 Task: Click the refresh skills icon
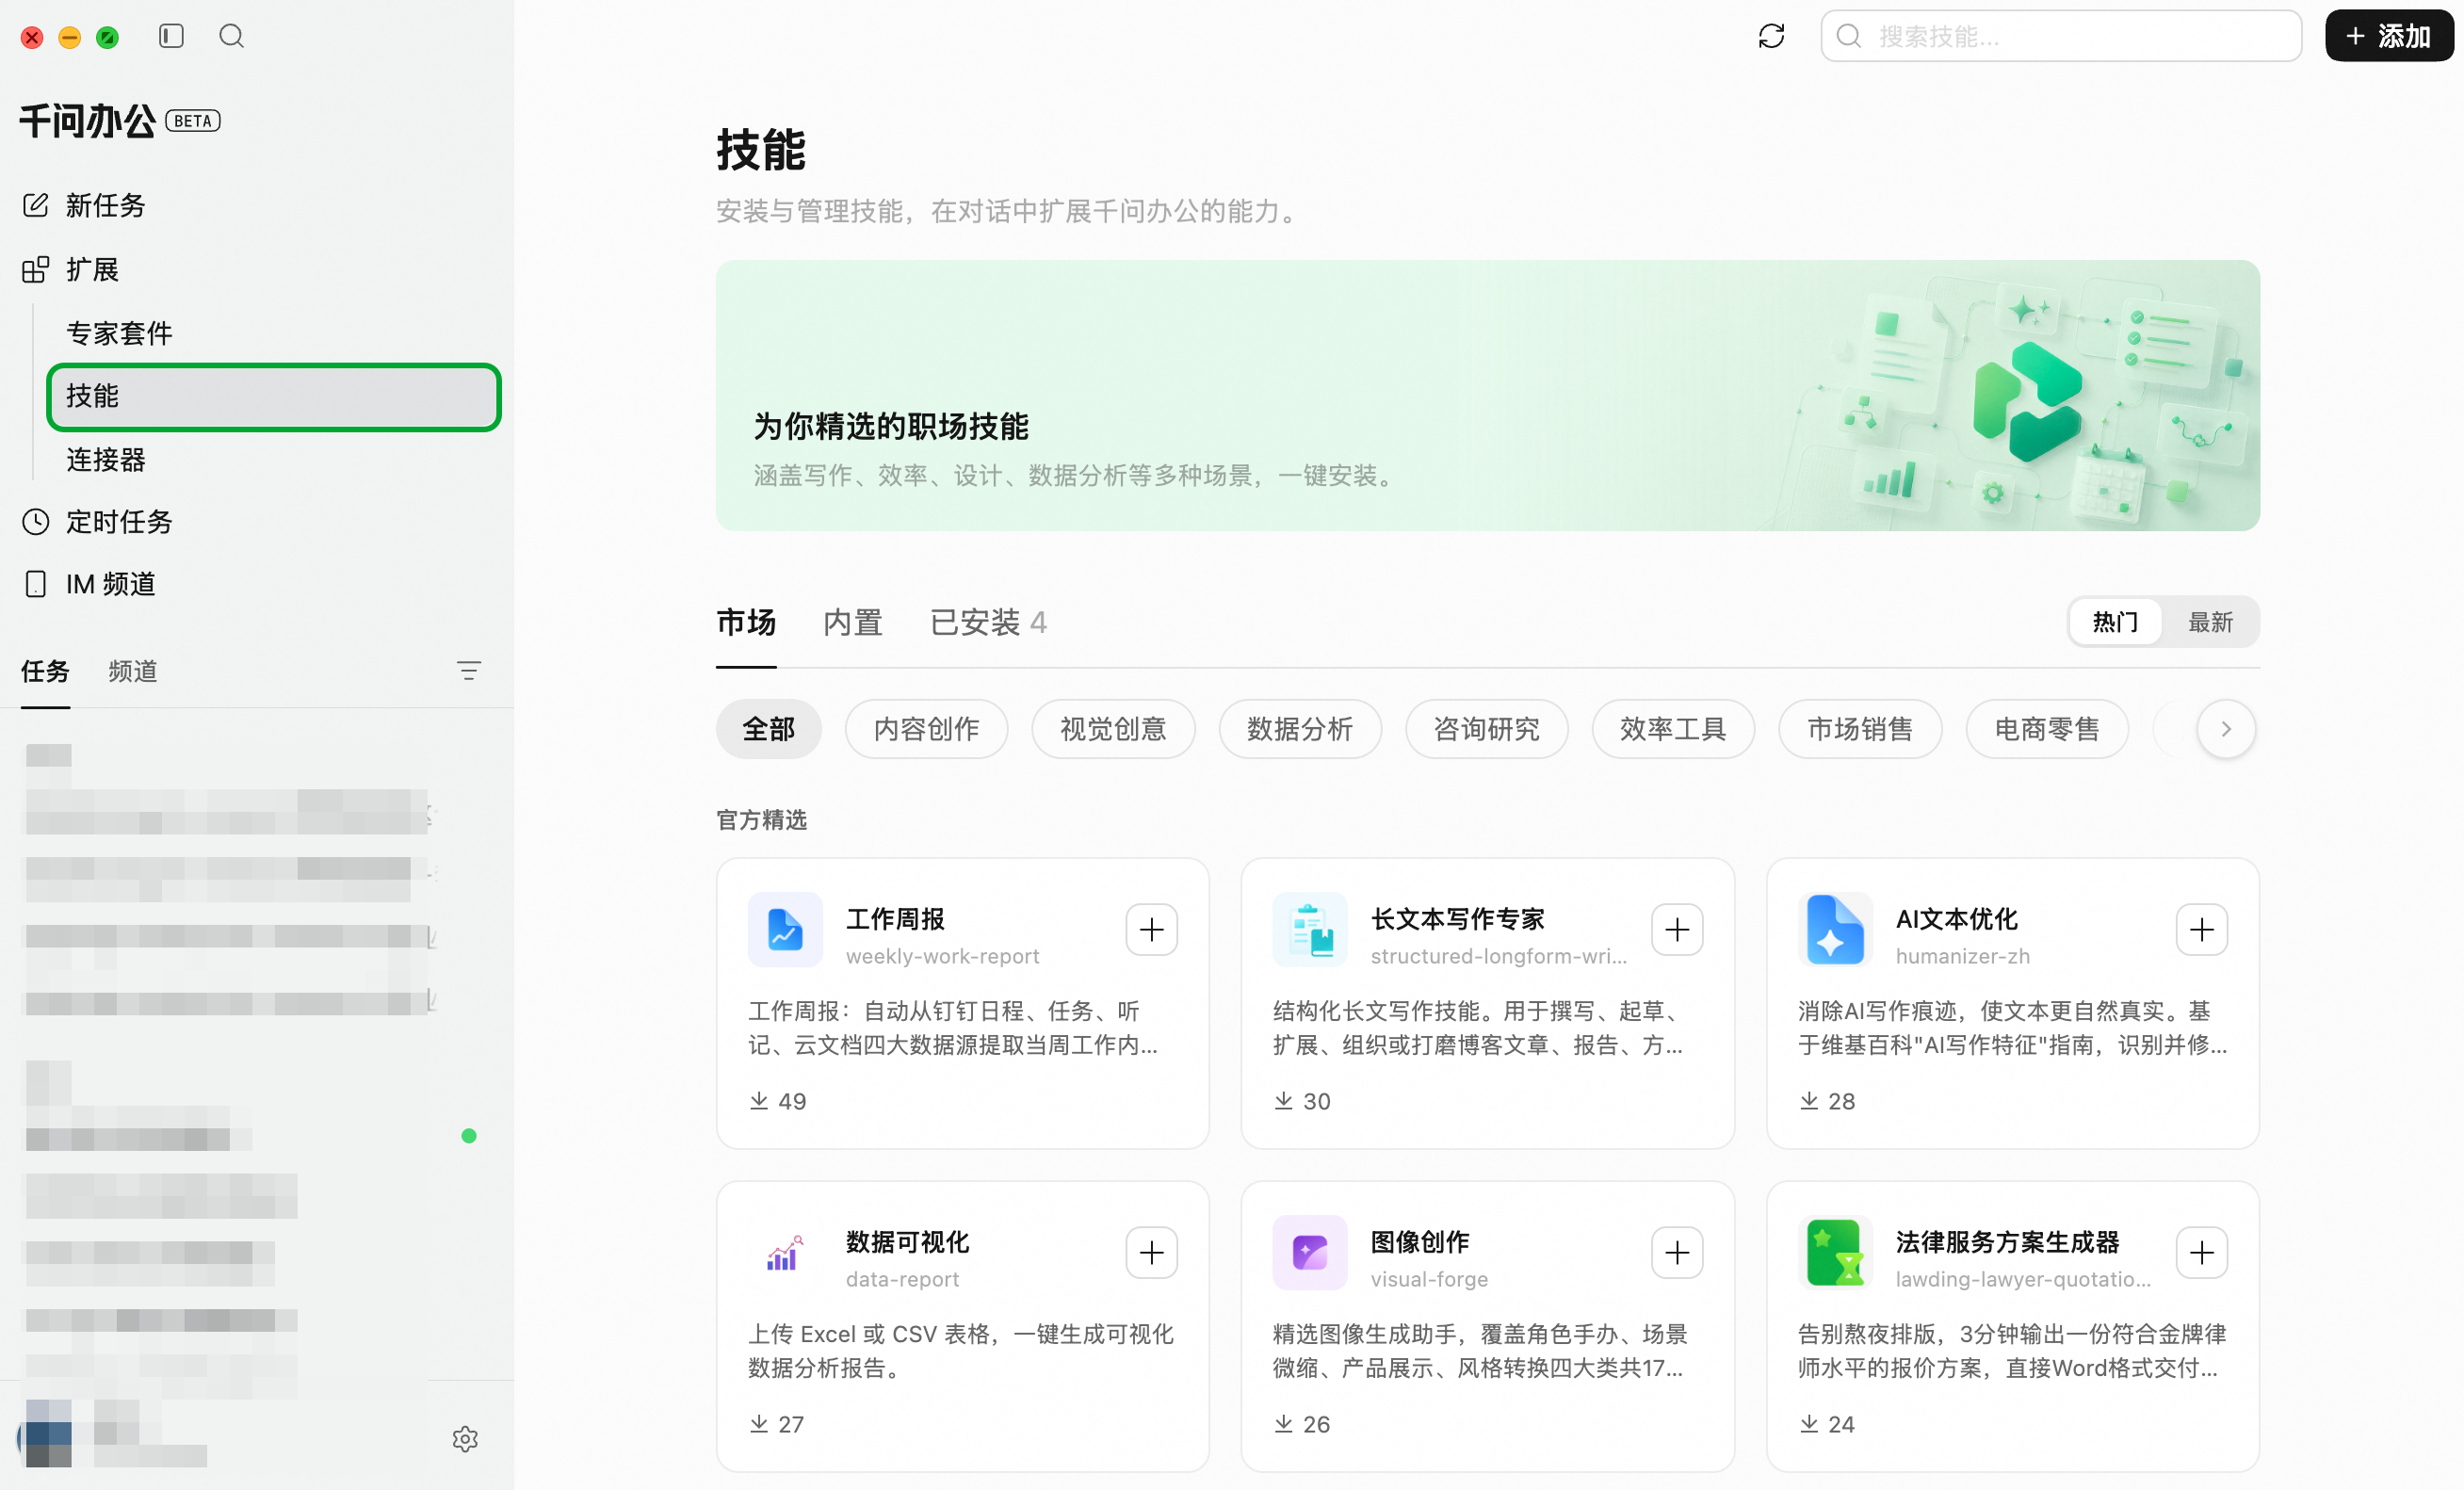coord(1771,36)
